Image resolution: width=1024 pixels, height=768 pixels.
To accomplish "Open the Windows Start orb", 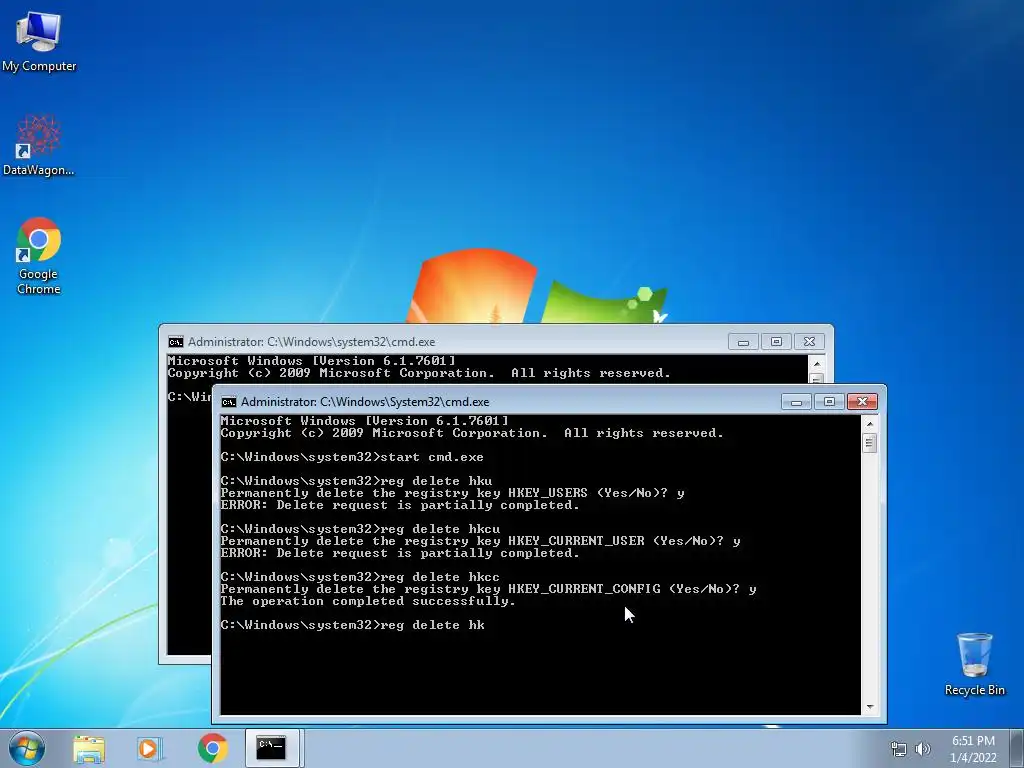I will click(x=27, y=748).
